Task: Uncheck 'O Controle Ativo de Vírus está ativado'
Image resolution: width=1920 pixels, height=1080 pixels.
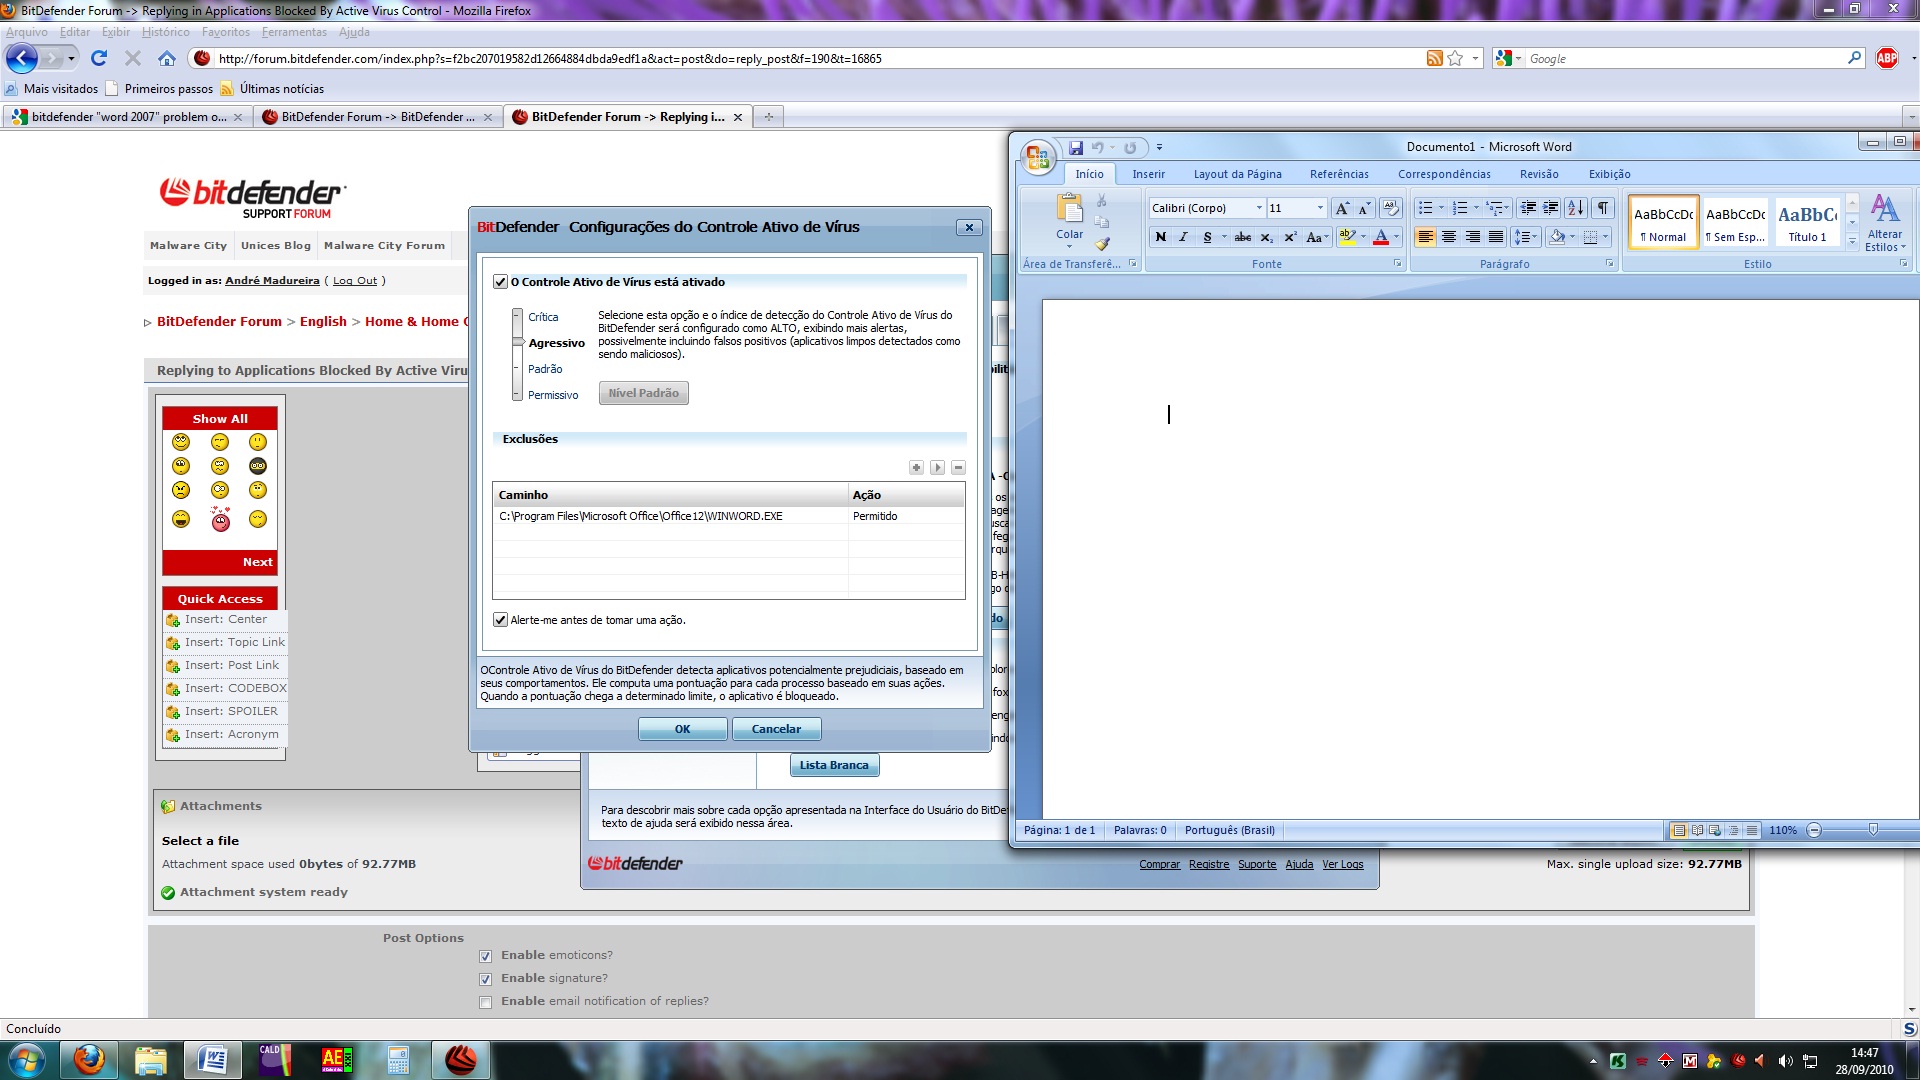Action: pos(500,282)
